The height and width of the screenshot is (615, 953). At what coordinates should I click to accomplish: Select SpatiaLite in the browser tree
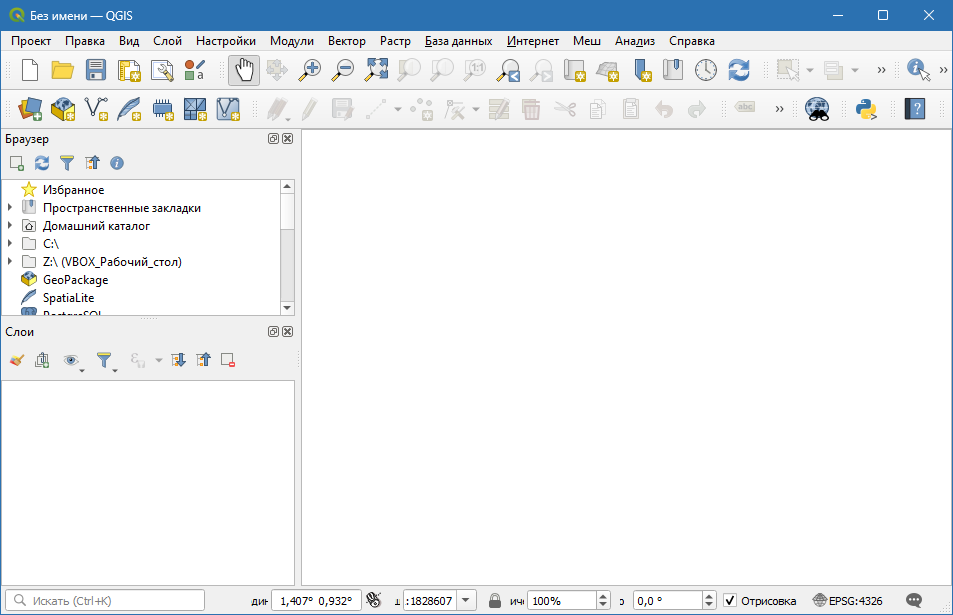tap(68, 298)
